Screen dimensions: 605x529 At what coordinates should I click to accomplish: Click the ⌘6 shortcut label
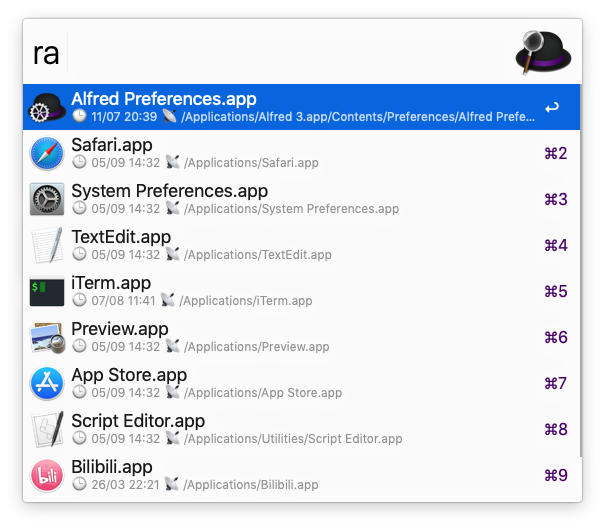click(556, 337)
